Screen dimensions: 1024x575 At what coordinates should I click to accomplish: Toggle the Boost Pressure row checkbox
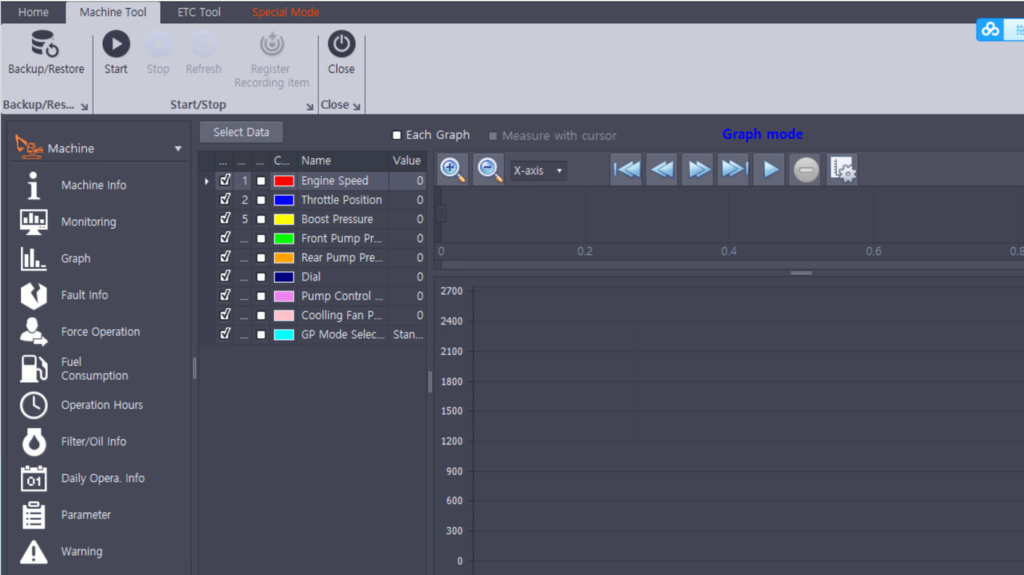[225, 219]
